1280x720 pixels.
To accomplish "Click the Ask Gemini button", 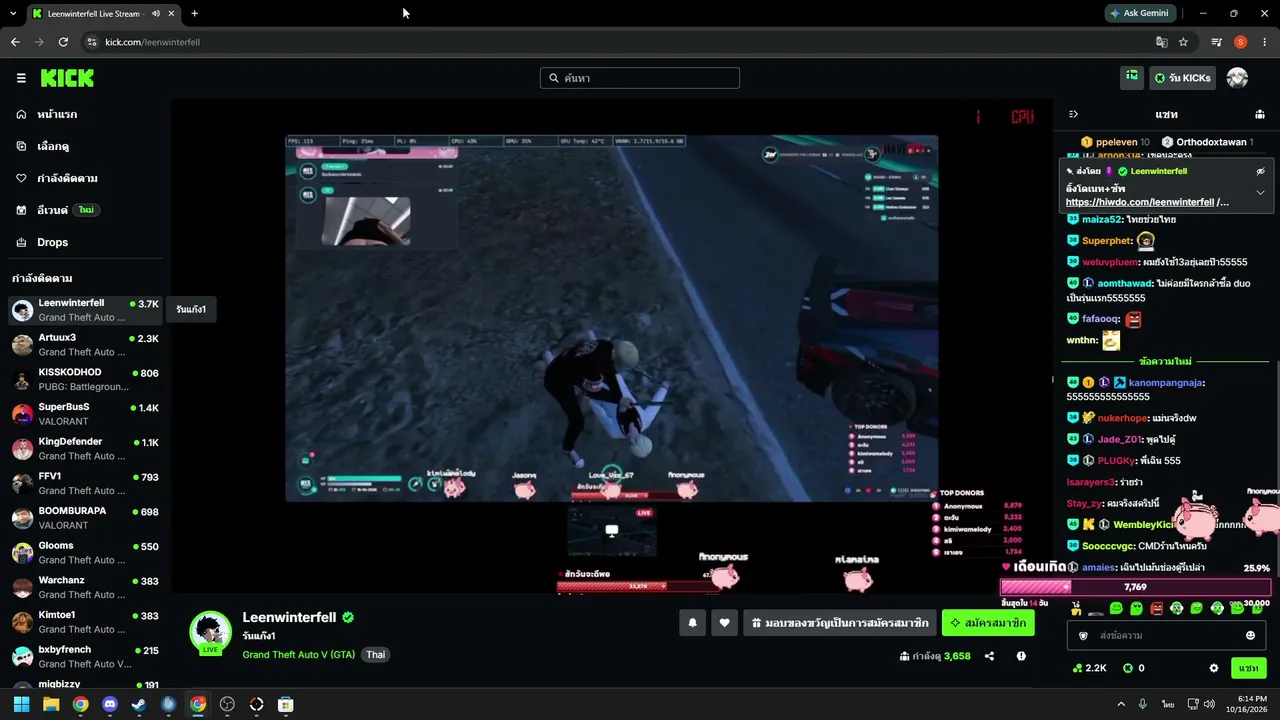I will pyautogui.click(x=1140, y=13).
